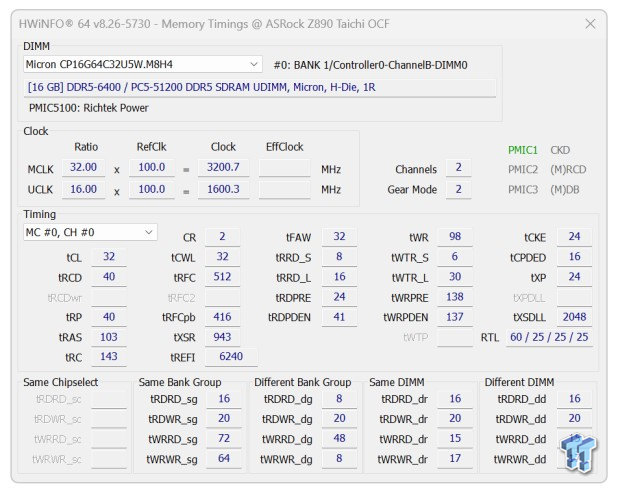Click the MCLK RefClk value 100.0
620x497 pixels.
pyautogui.click(x=152, y=167)
